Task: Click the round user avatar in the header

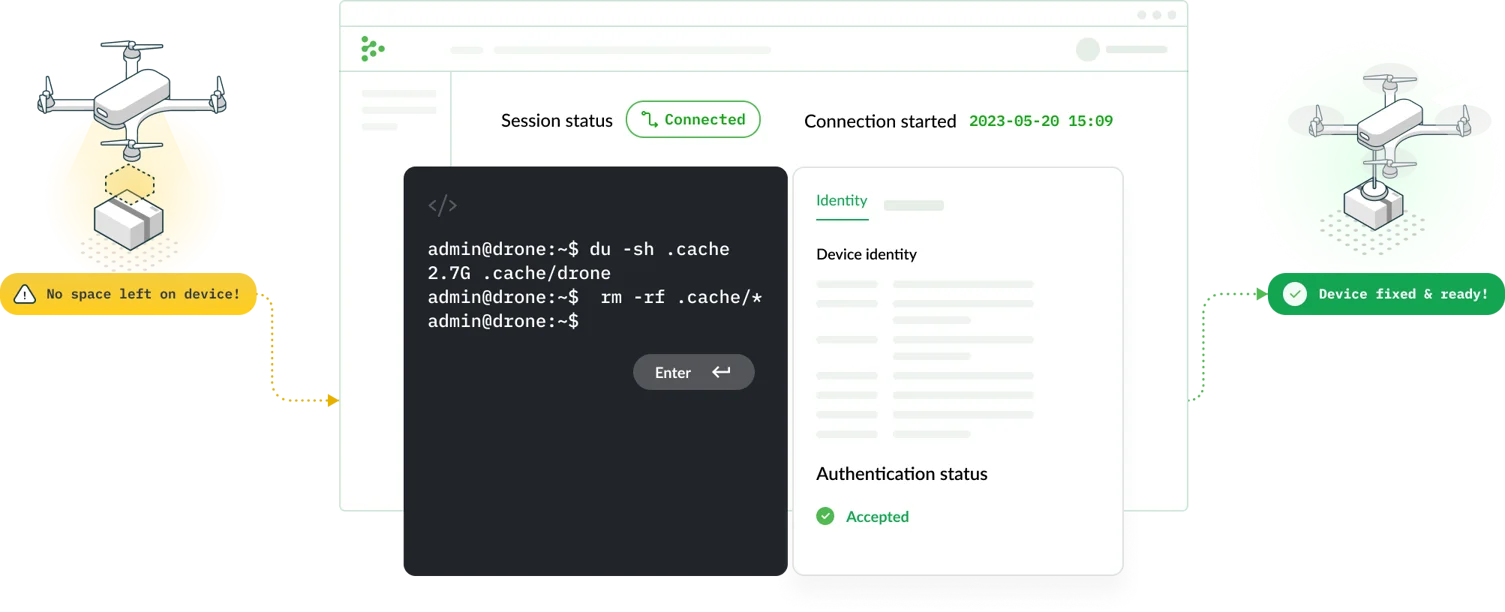Action: [x=1088, y=49]
